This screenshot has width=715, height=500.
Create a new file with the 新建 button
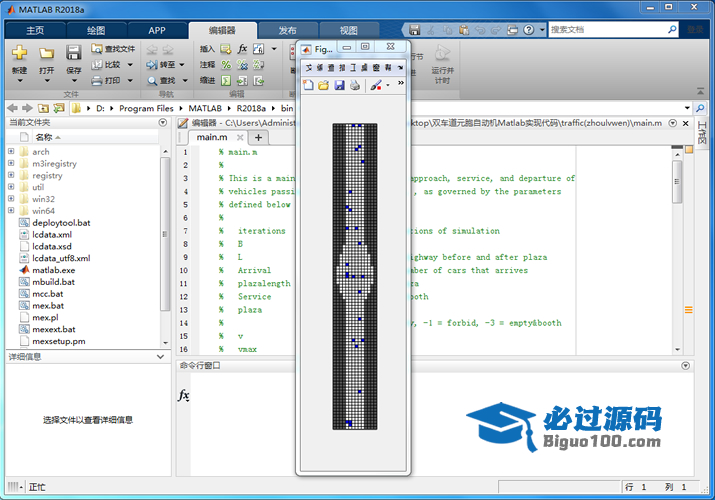point(19,61)
